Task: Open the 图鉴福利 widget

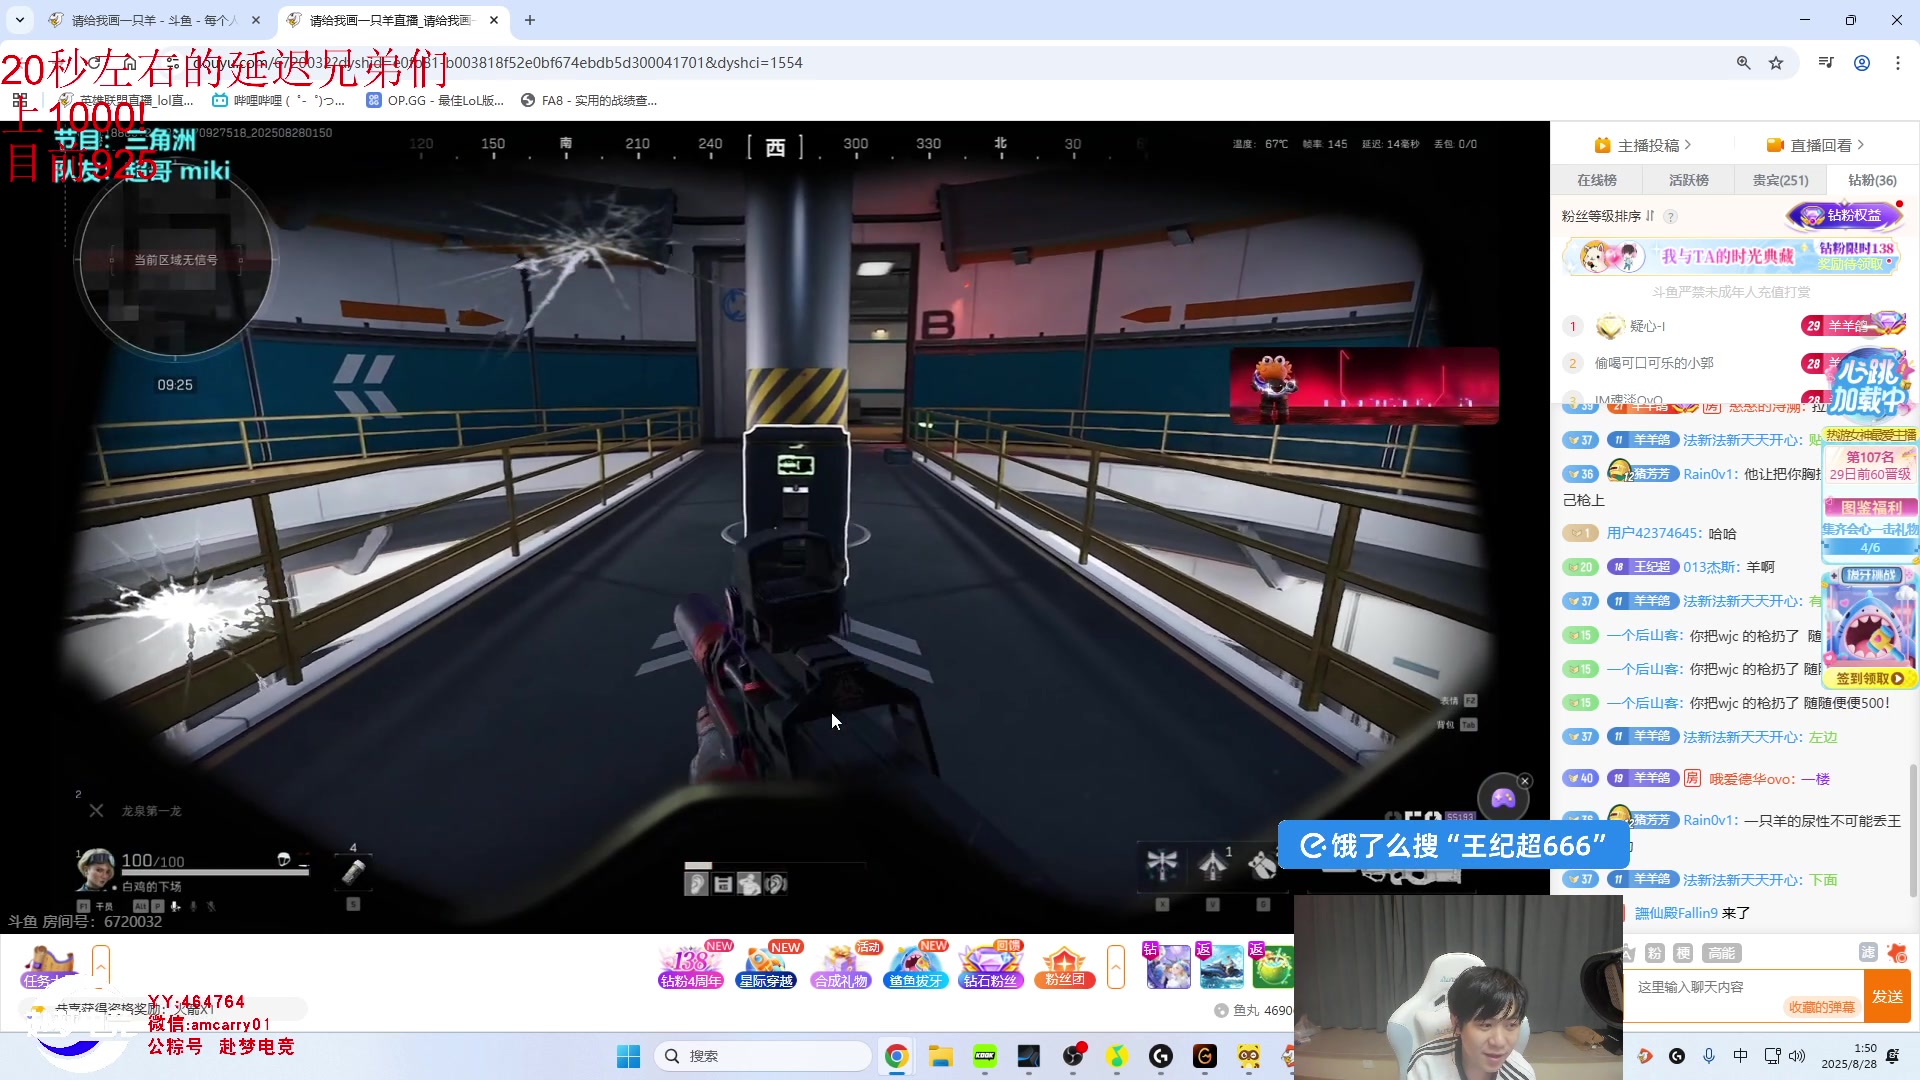Action: [1870, 507]
